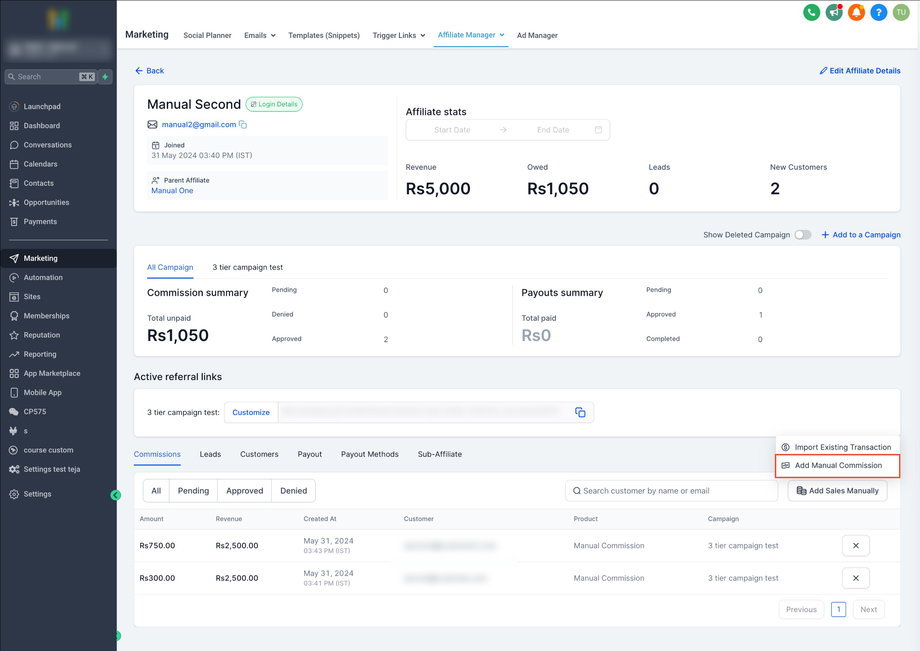Click the customer search input field
920x651 pixels.
675,491
